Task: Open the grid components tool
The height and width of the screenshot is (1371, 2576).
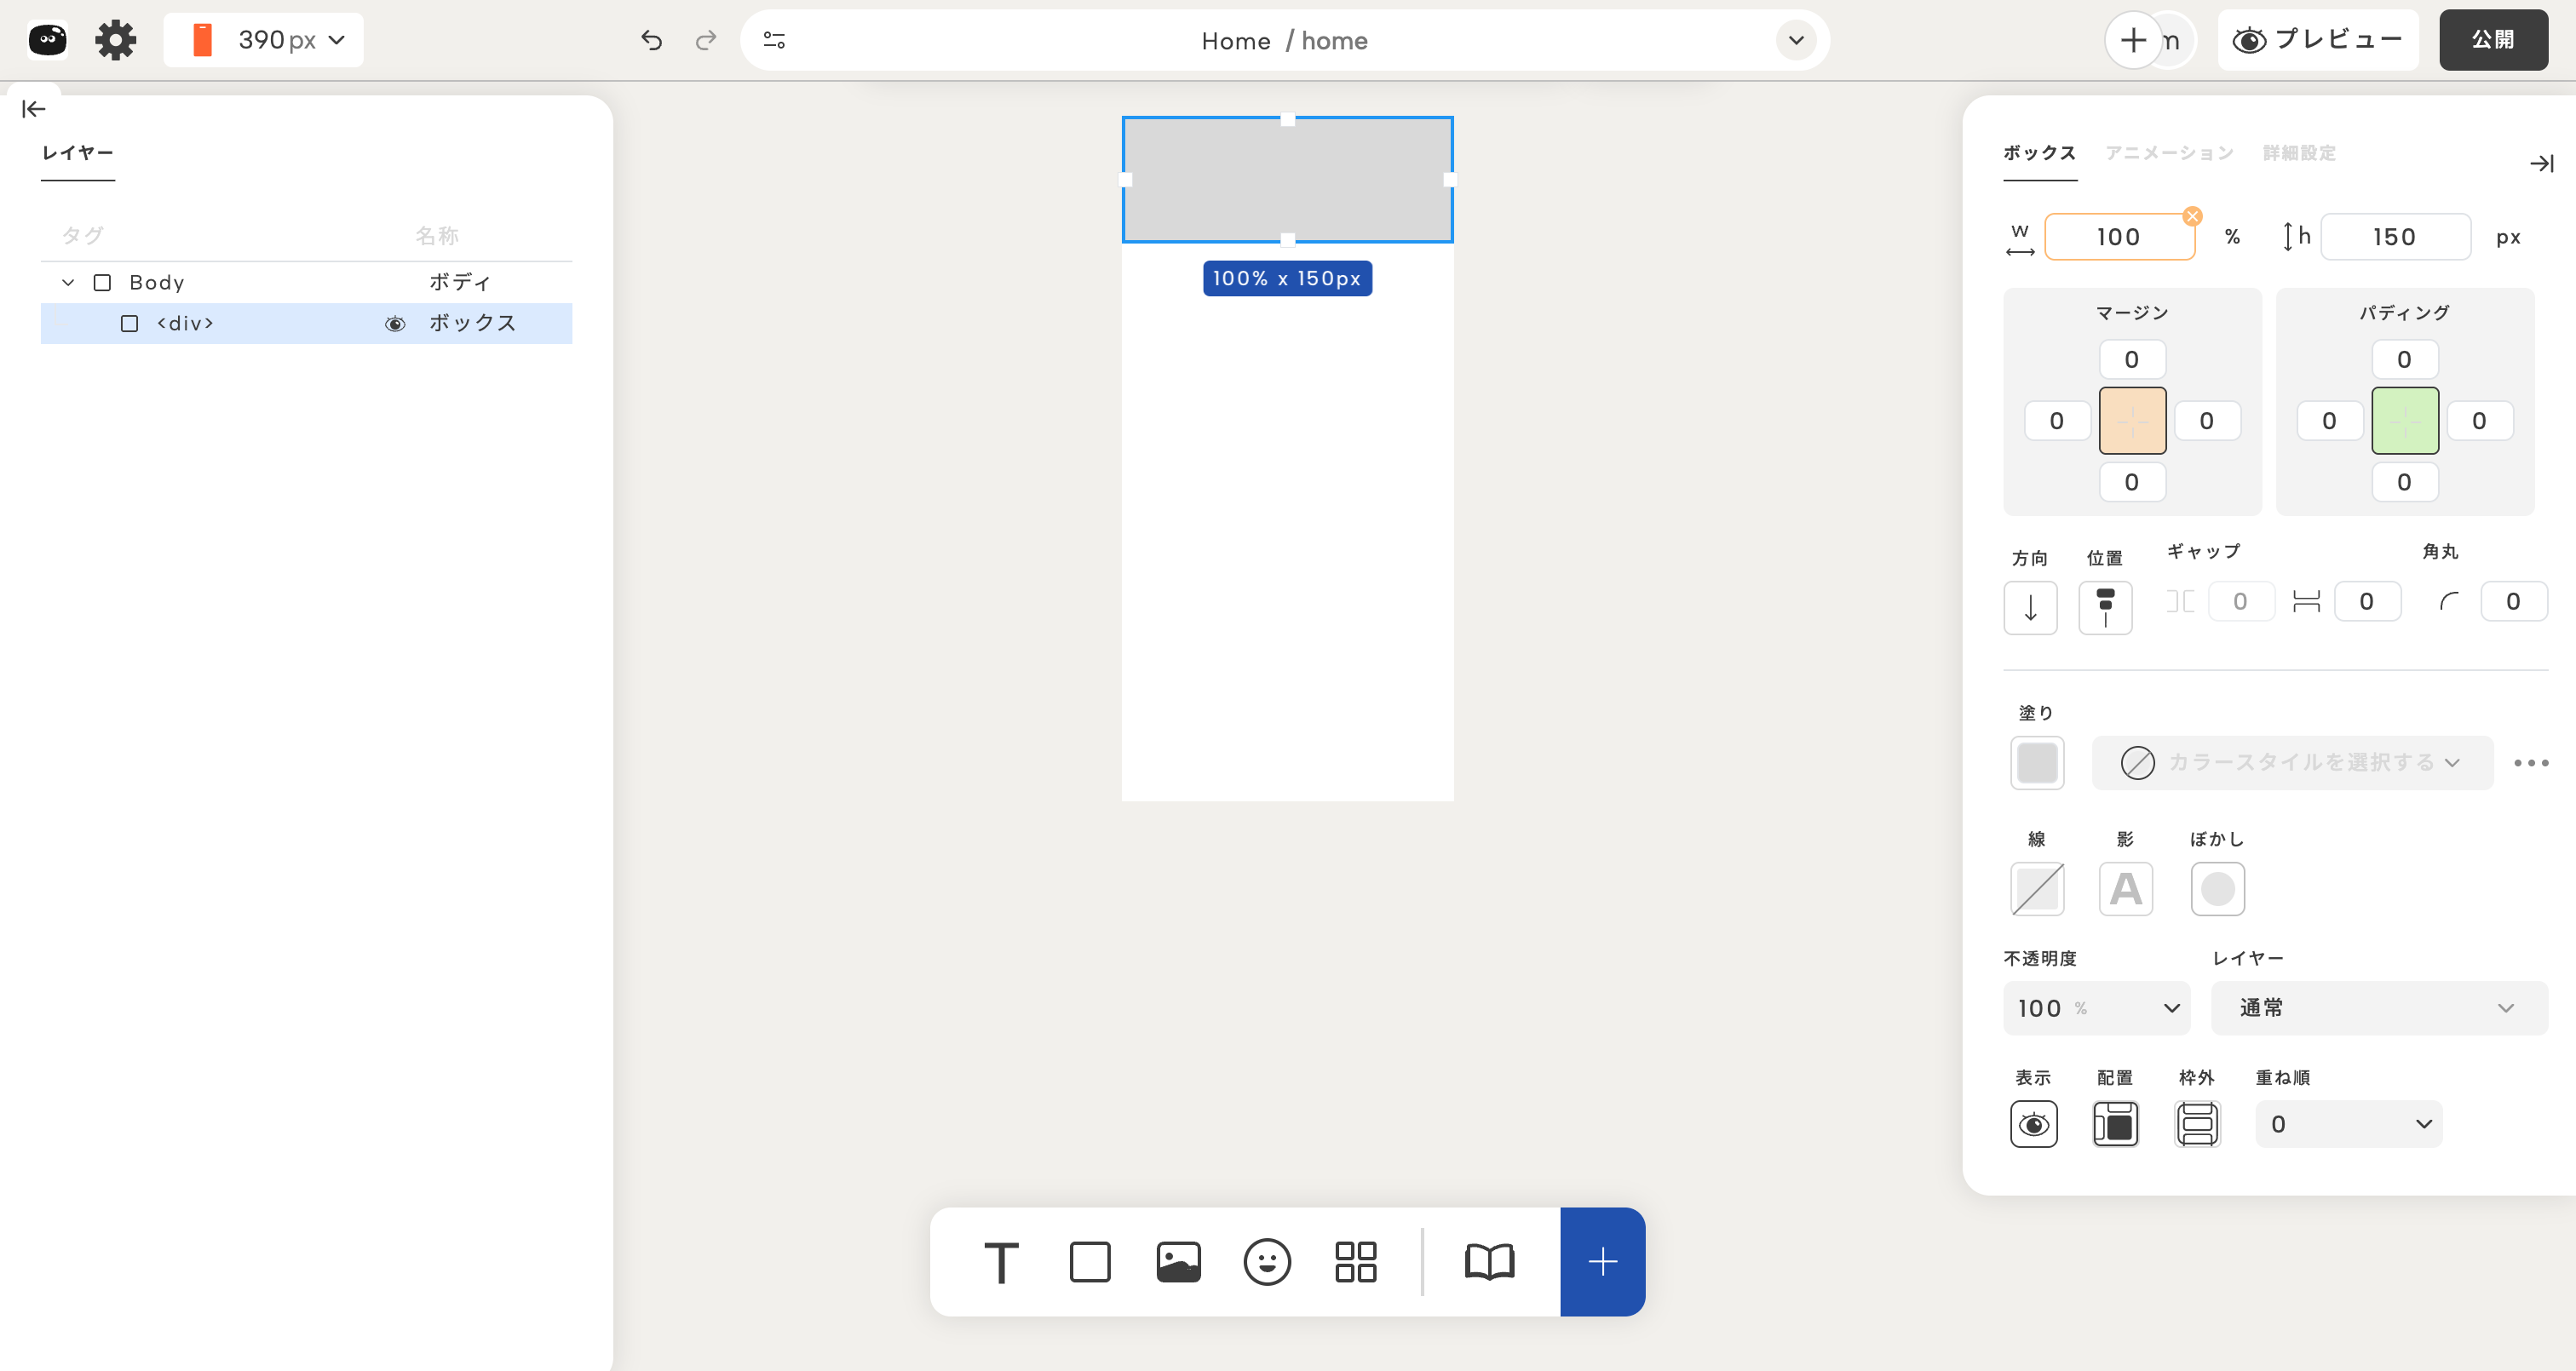Action: 1355,1262
